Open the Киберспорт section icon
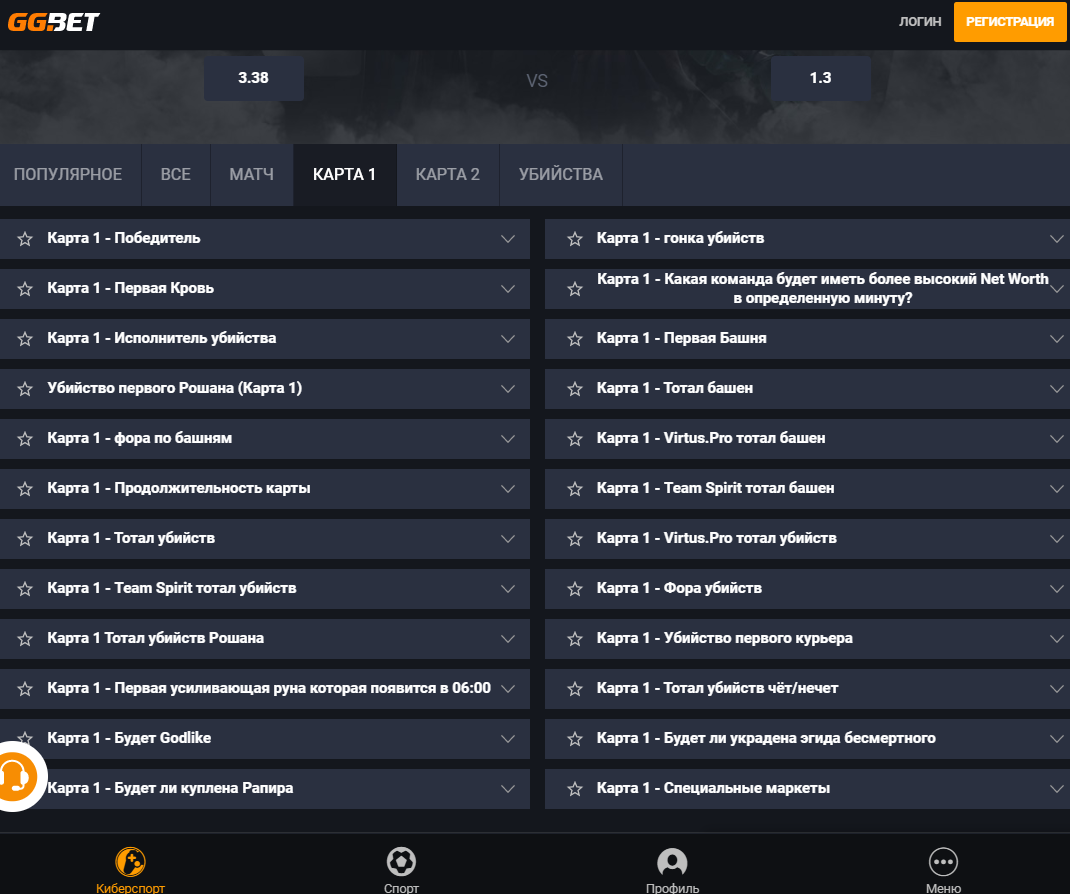This screenshot has width=1070, height=894. [x=131, y=861]
